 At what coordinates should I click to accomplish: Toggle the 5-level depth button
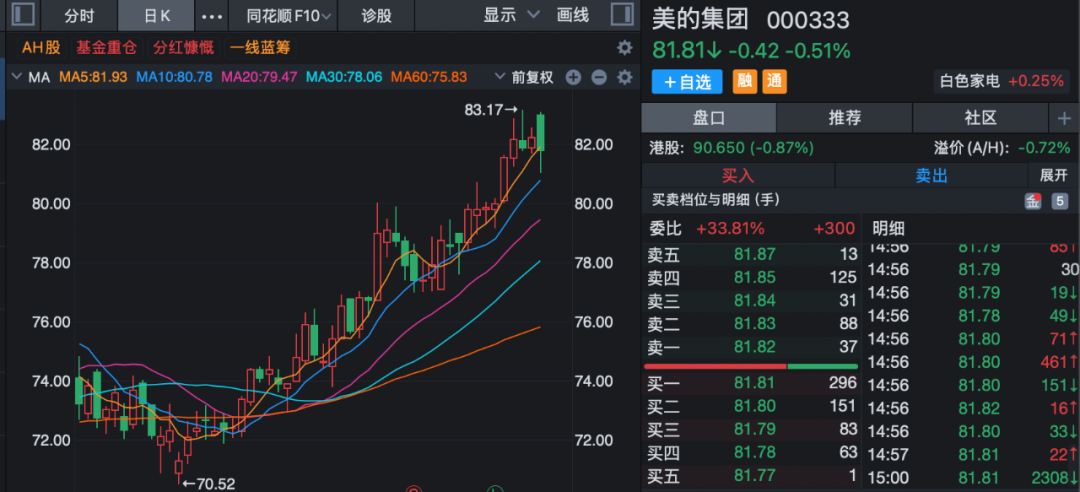coord(1059,201)
